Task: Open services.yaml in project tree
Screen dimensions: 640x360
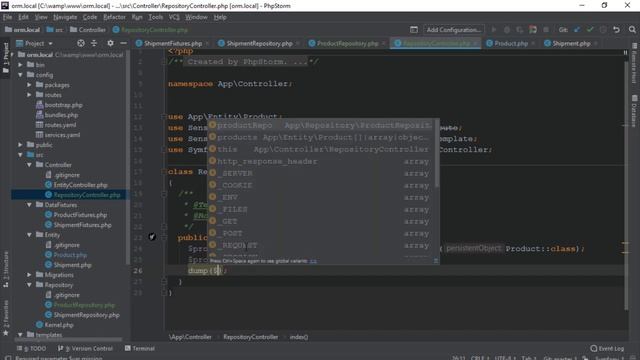Action: tap(62, 135)
